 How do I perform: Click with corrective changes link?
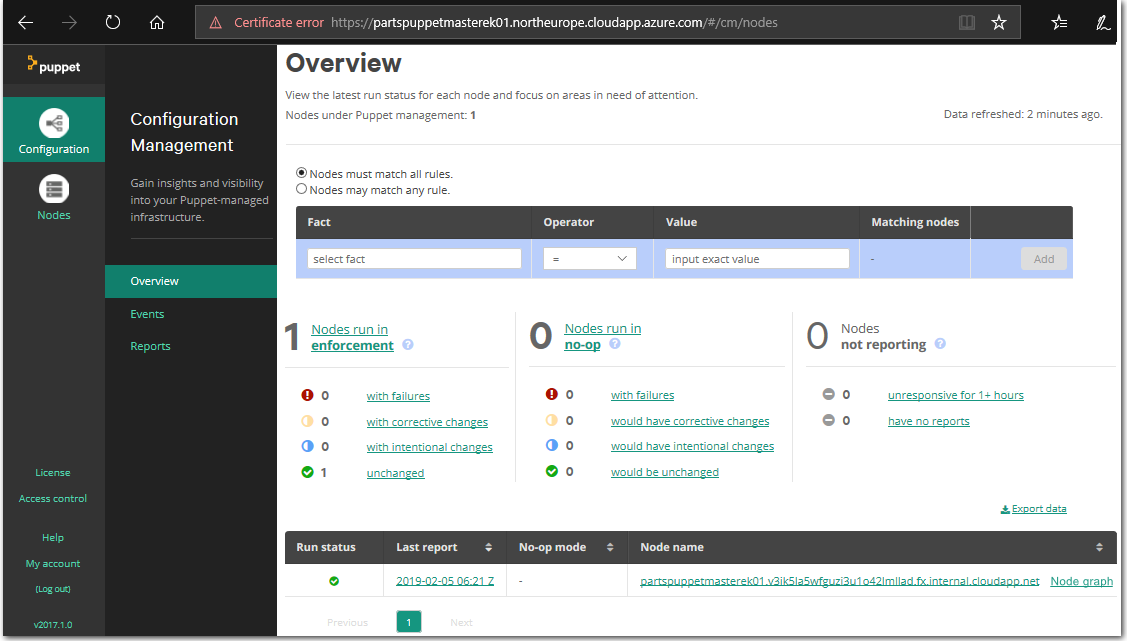tap(427, 422)
